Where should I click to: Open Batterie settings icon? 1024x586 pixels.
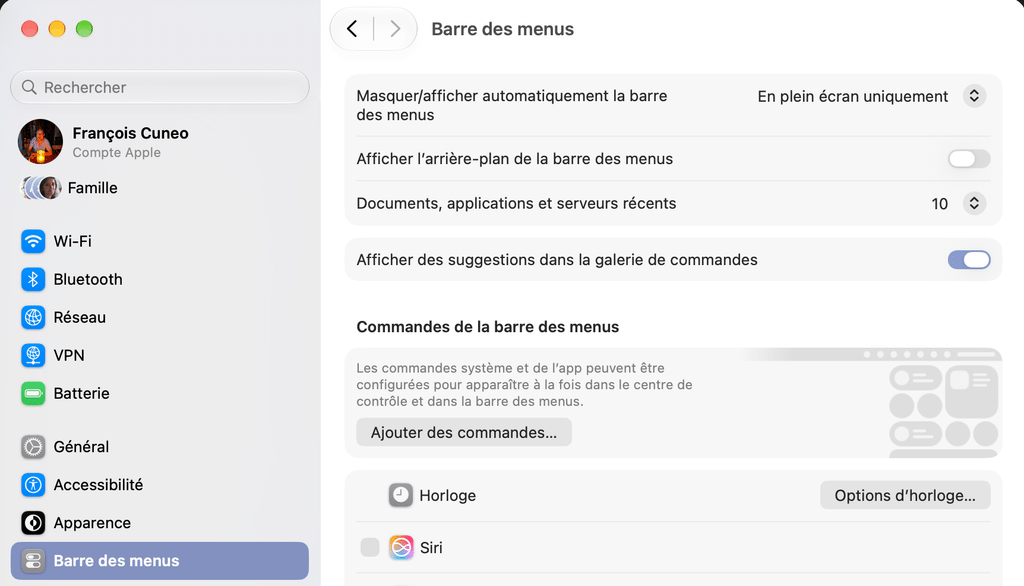tap(33, 393)
